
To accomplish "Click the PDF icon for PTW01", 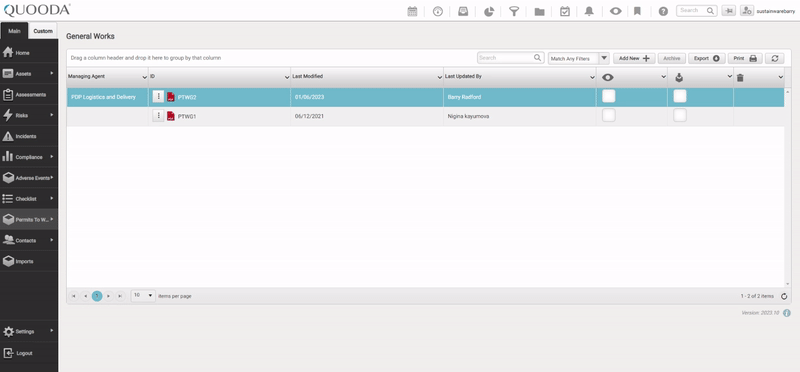I will [x=171, y=116].
